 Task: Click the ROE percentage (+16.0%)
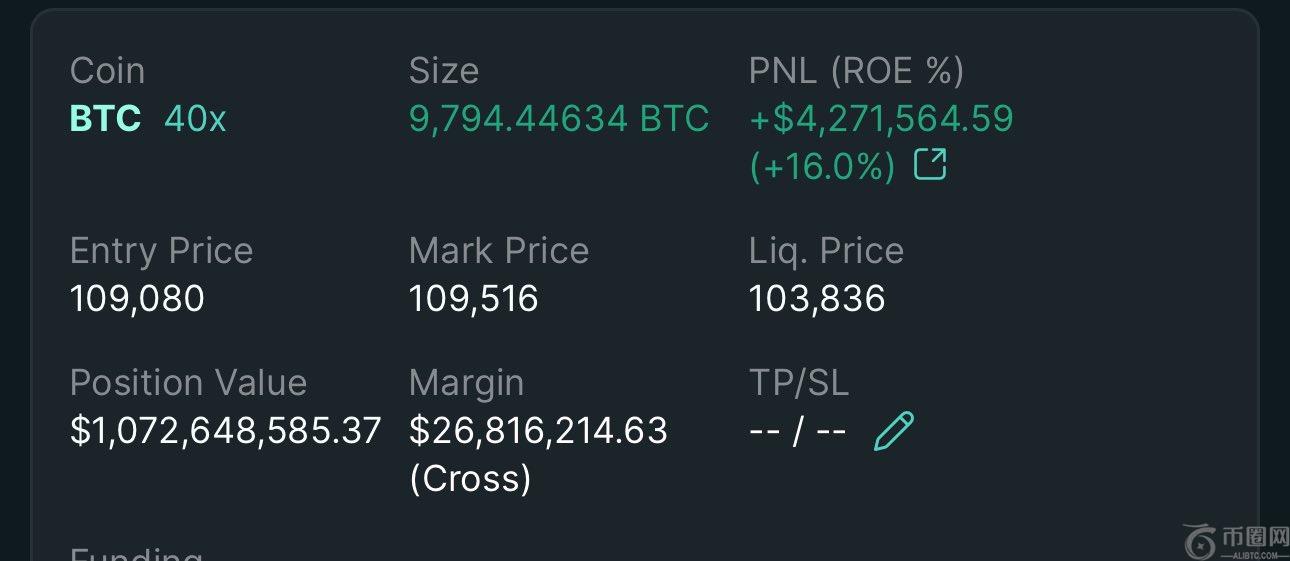click(x=822, y=166)
